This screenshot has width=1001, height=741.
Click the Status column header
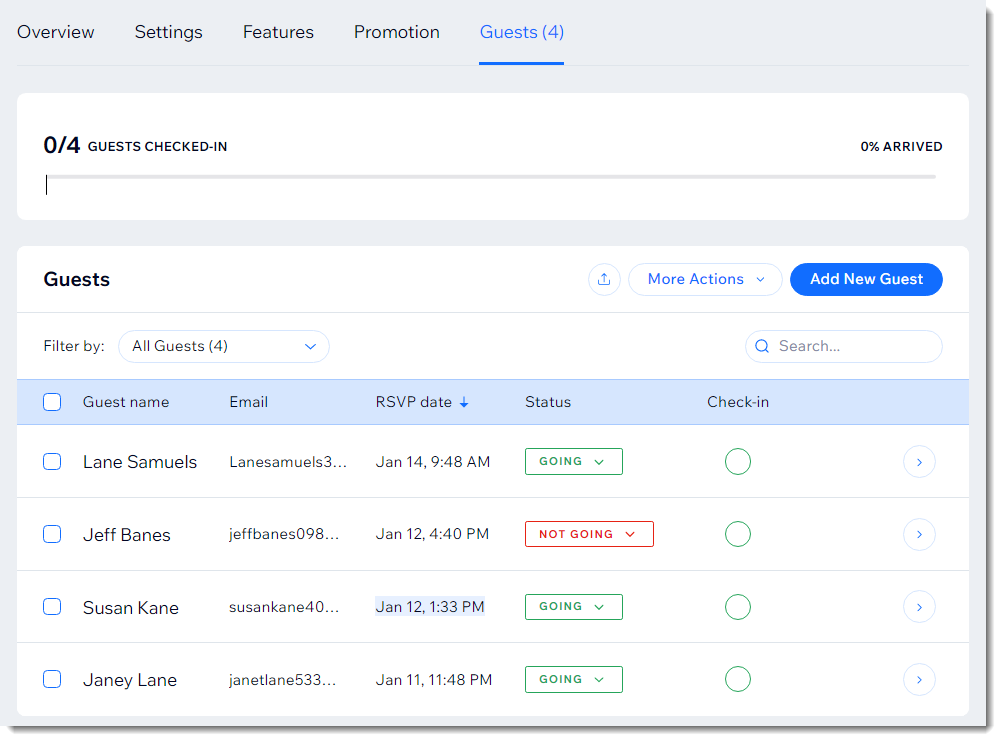point(548,402)
